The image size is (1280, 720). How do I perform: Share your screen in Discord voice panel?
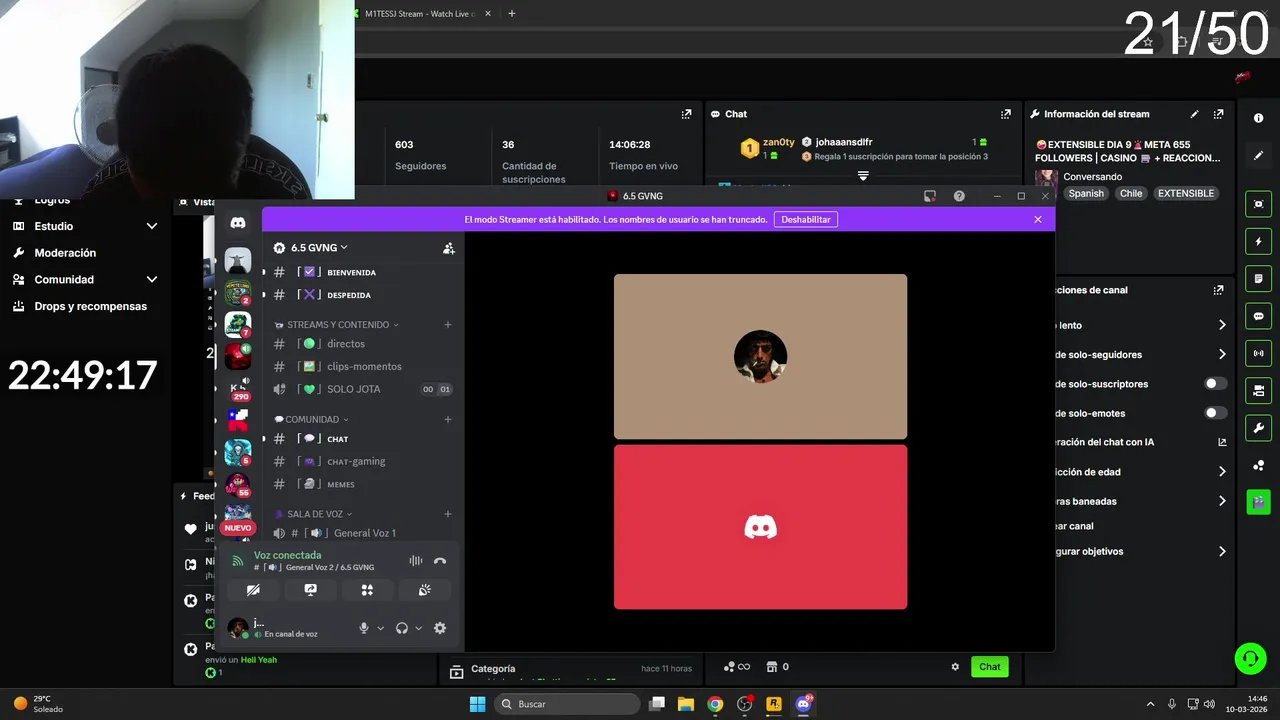coord(310,590)
